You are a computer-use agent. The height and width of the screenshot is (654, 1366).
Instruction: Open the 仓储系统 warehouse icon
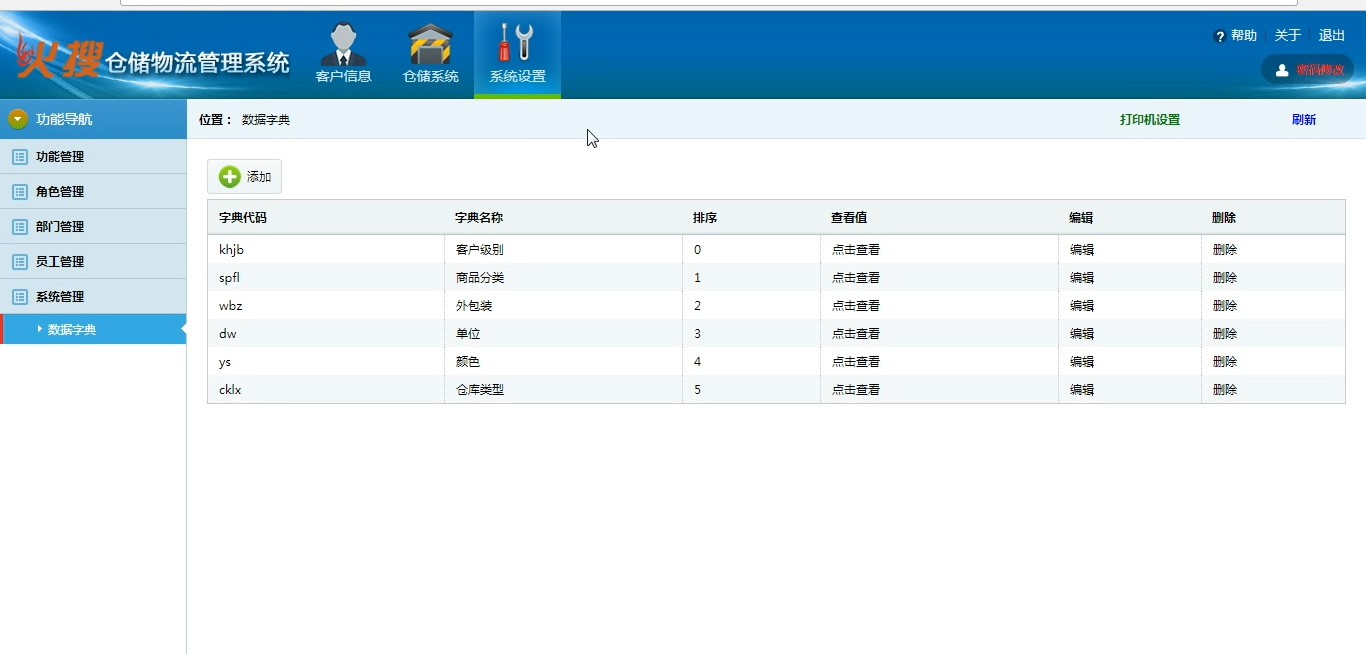click(430, 45)
